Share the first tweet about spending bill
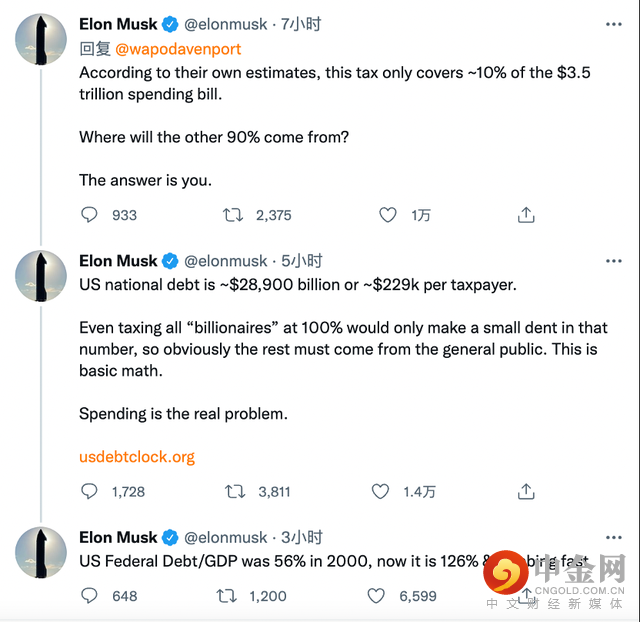The height and width of the screenshot is (622, 640). click(526, 215)
